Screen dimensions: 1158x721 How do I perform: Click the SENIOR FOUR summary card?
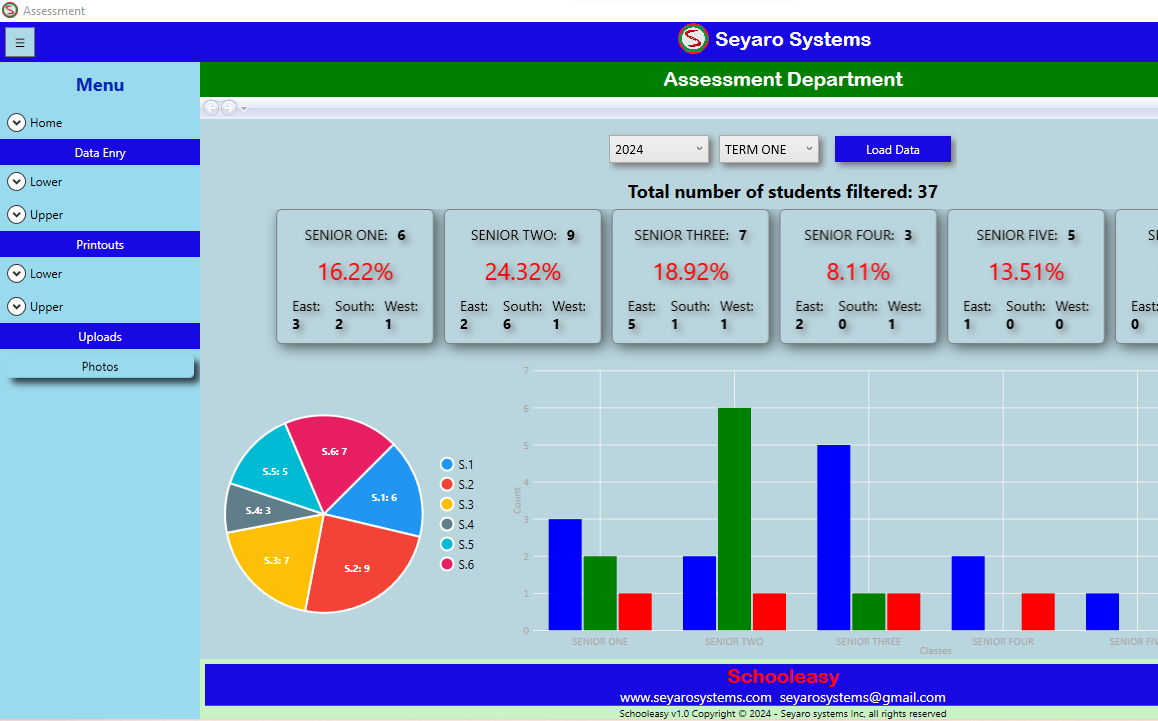tap(858, 276)
